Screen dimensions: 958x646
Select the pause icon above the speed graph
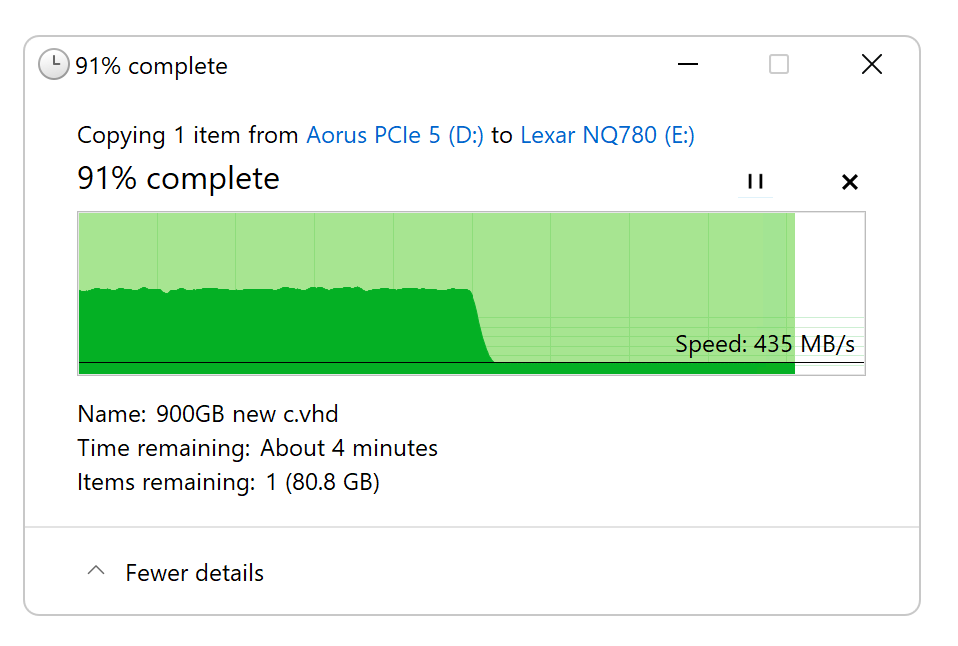point(755,182)
